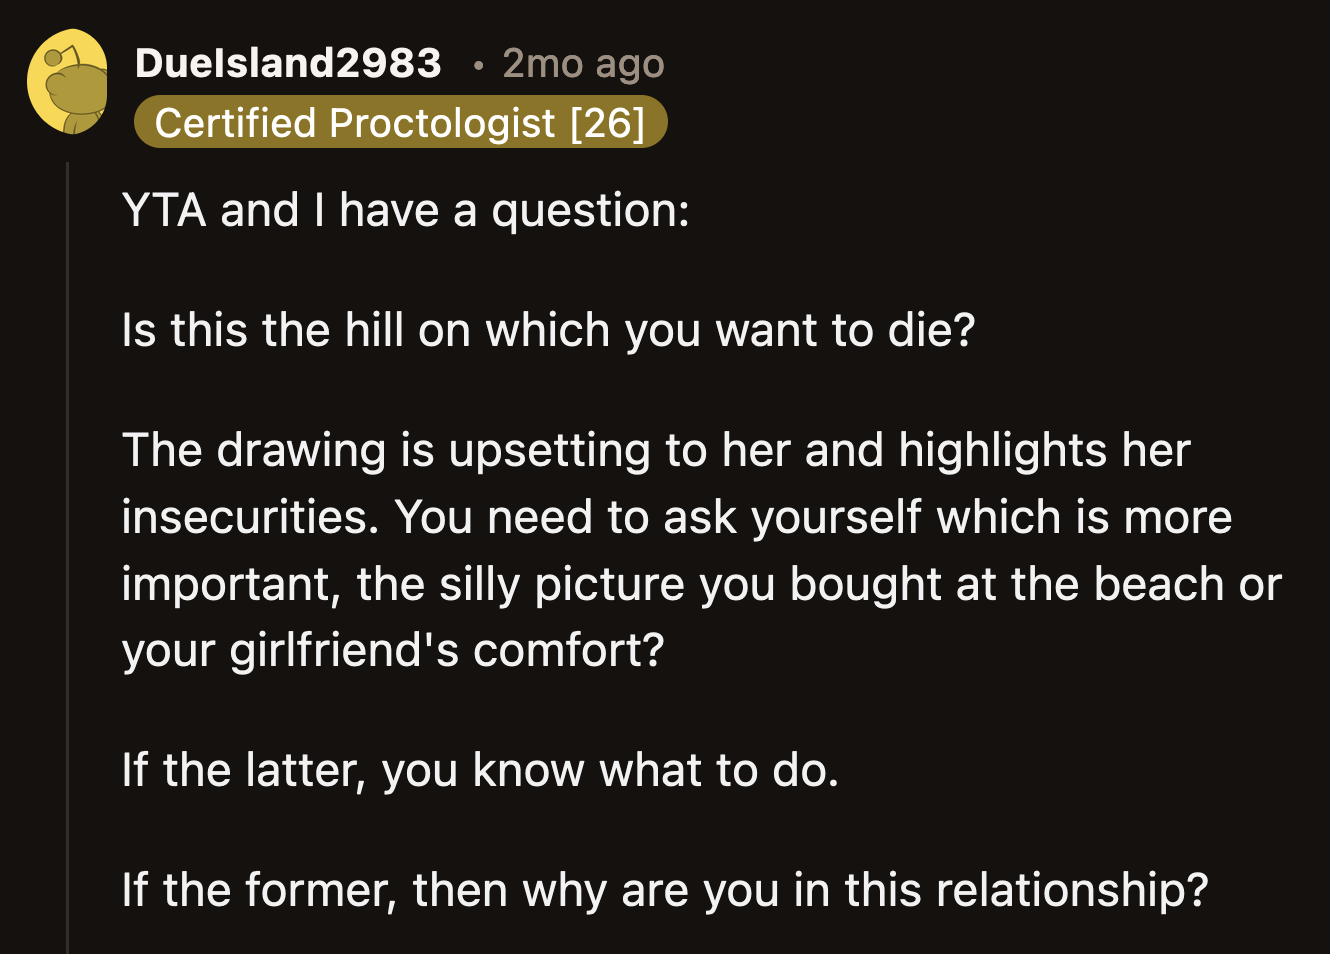Click the thread line to hide replies
Image resolution: width=1330 pixels, height=954 pixels.
66,550
